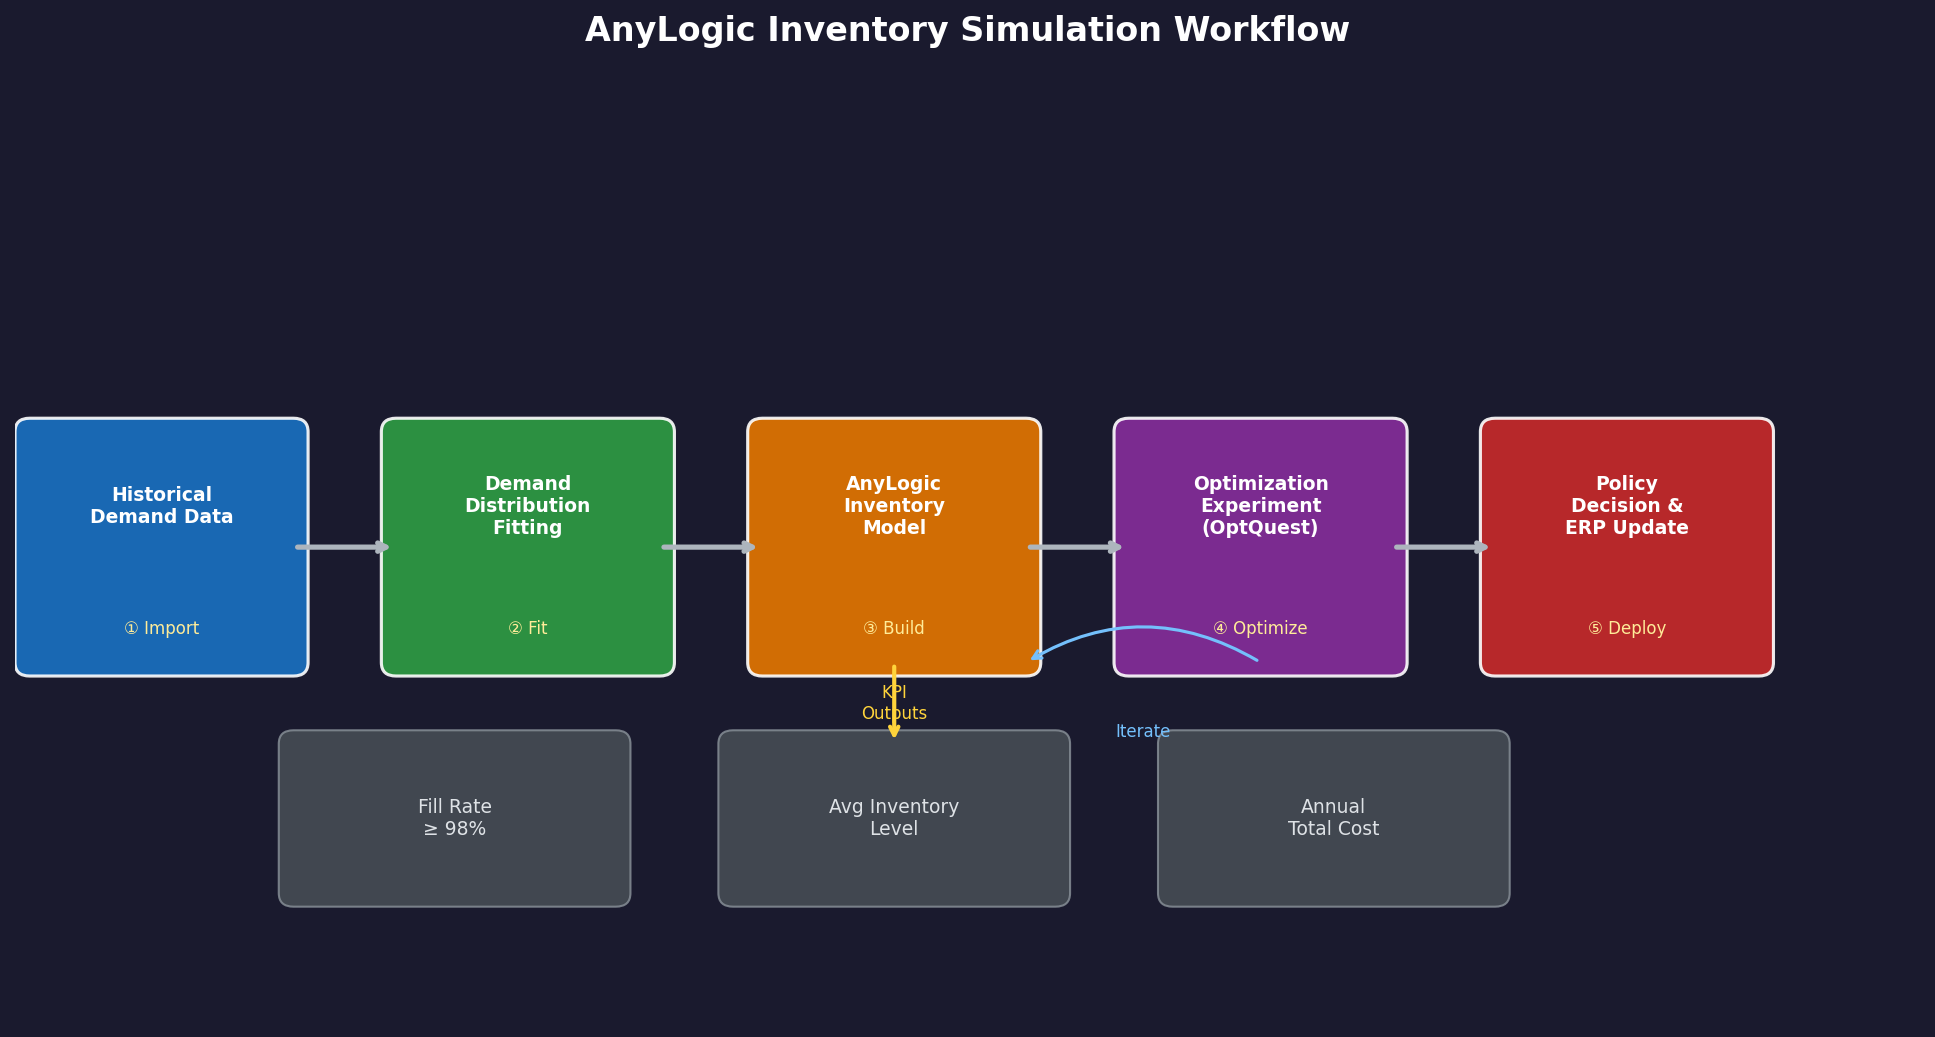Image resolution: width=1935 pixels, height=1037 pixels.
Task: Click the '② Fit' step label
Action: pos(528,629)
